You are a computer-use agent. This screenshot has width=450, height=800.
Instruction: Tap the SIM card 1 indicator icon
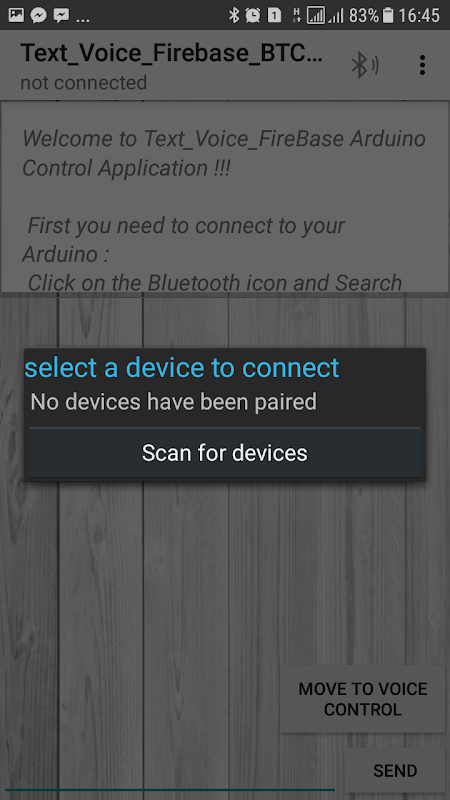click(274, 15)
